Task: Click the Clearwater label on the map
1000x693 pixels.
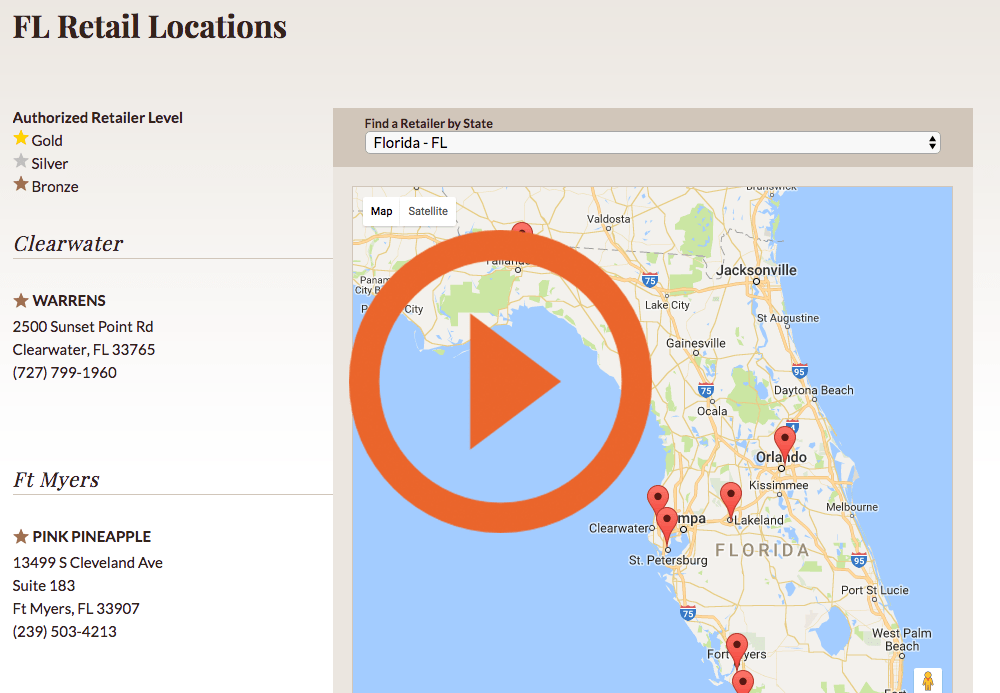Action: point(619,528)
